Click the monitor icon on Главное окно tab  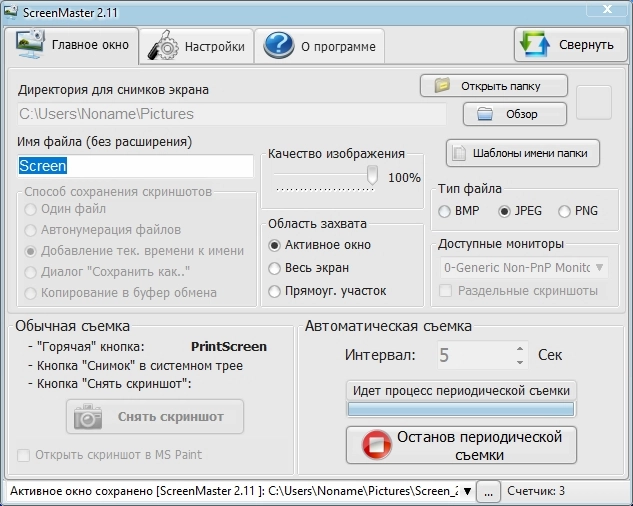click(30, 44)
